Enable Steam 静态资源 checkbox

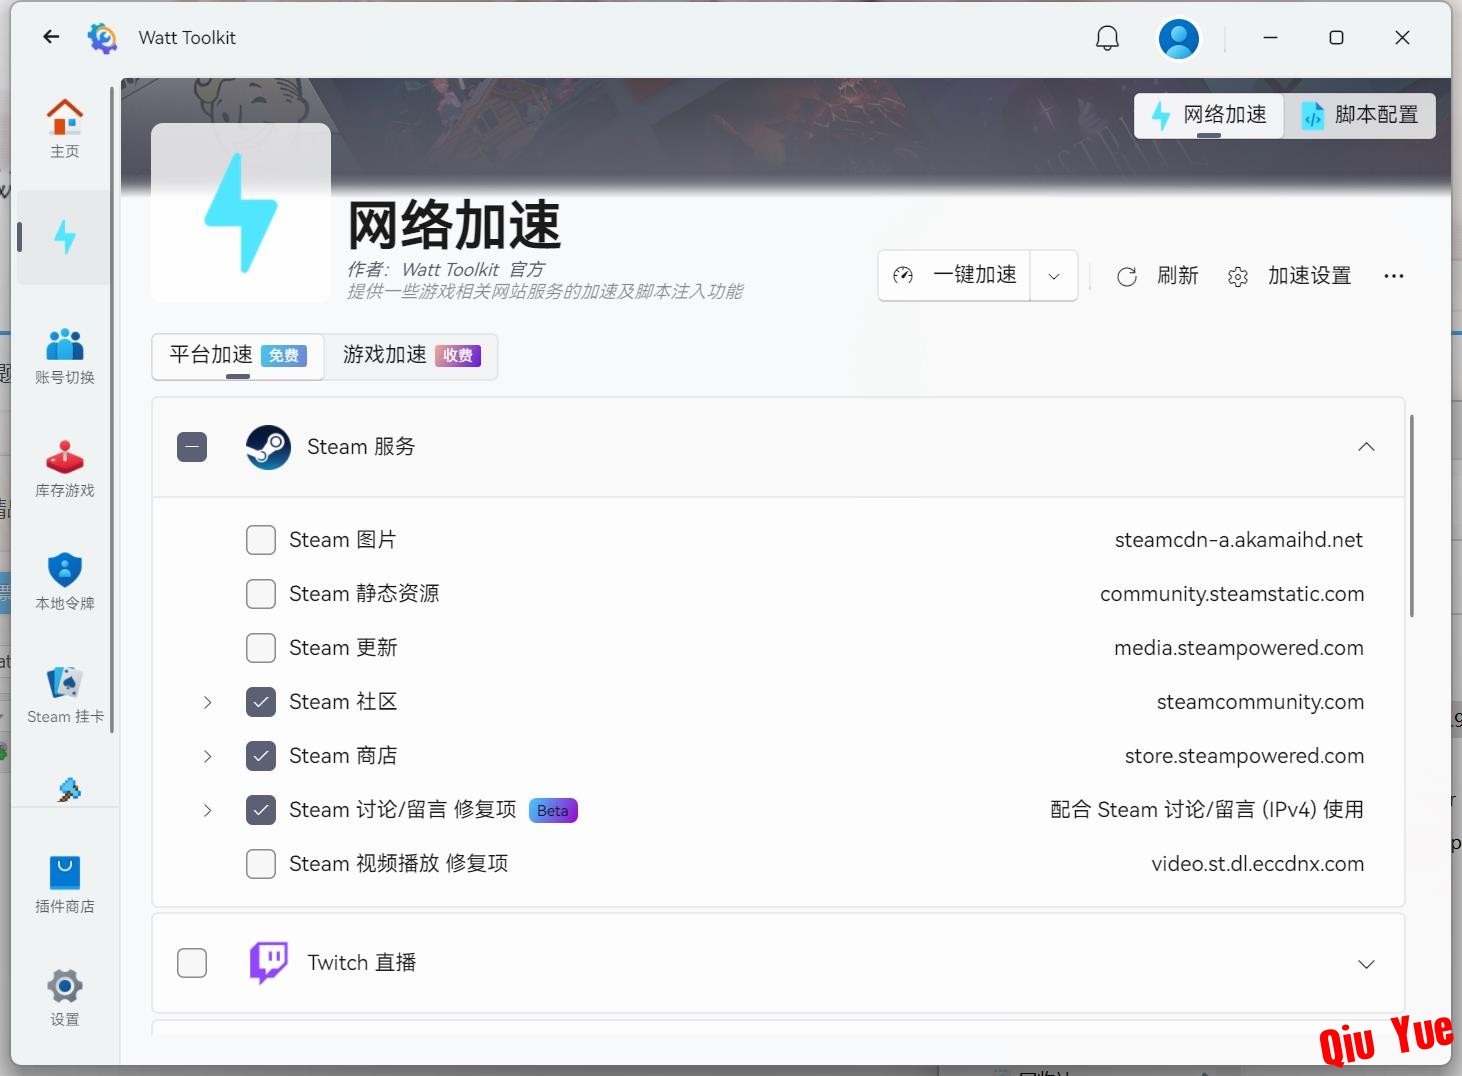pos(261,594)
